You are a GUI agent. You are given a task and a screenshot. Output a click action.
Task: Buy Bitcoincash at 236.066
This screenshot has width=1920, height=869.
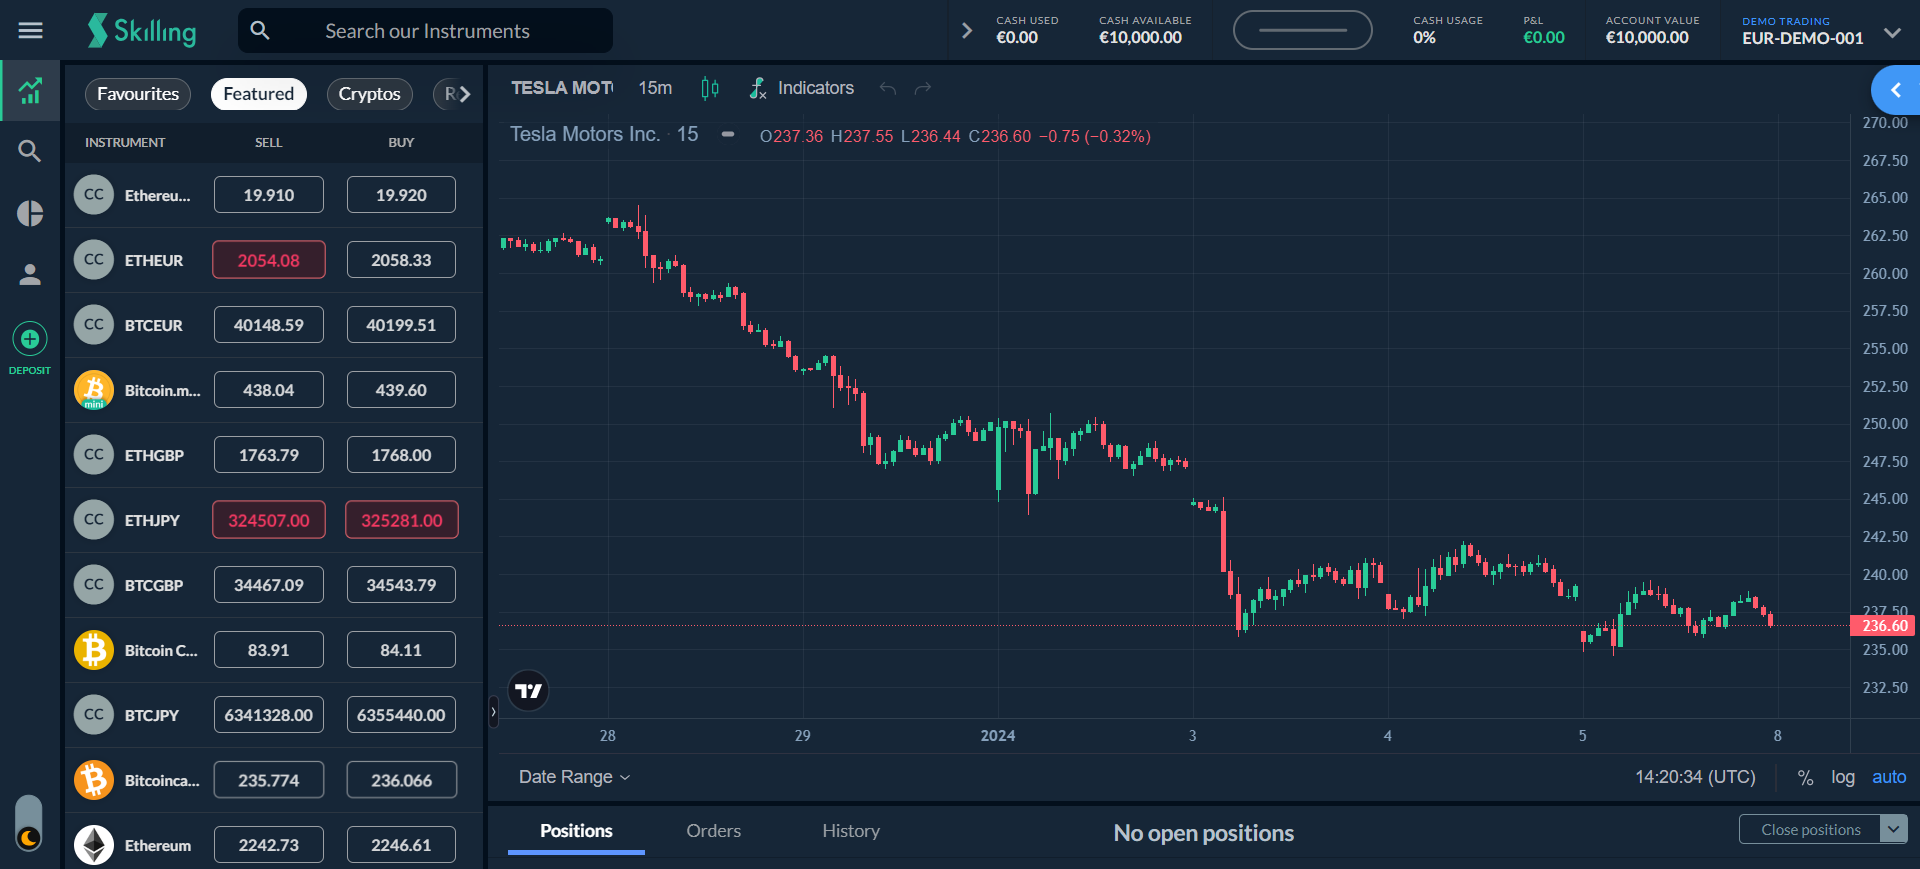pos(401,780)
